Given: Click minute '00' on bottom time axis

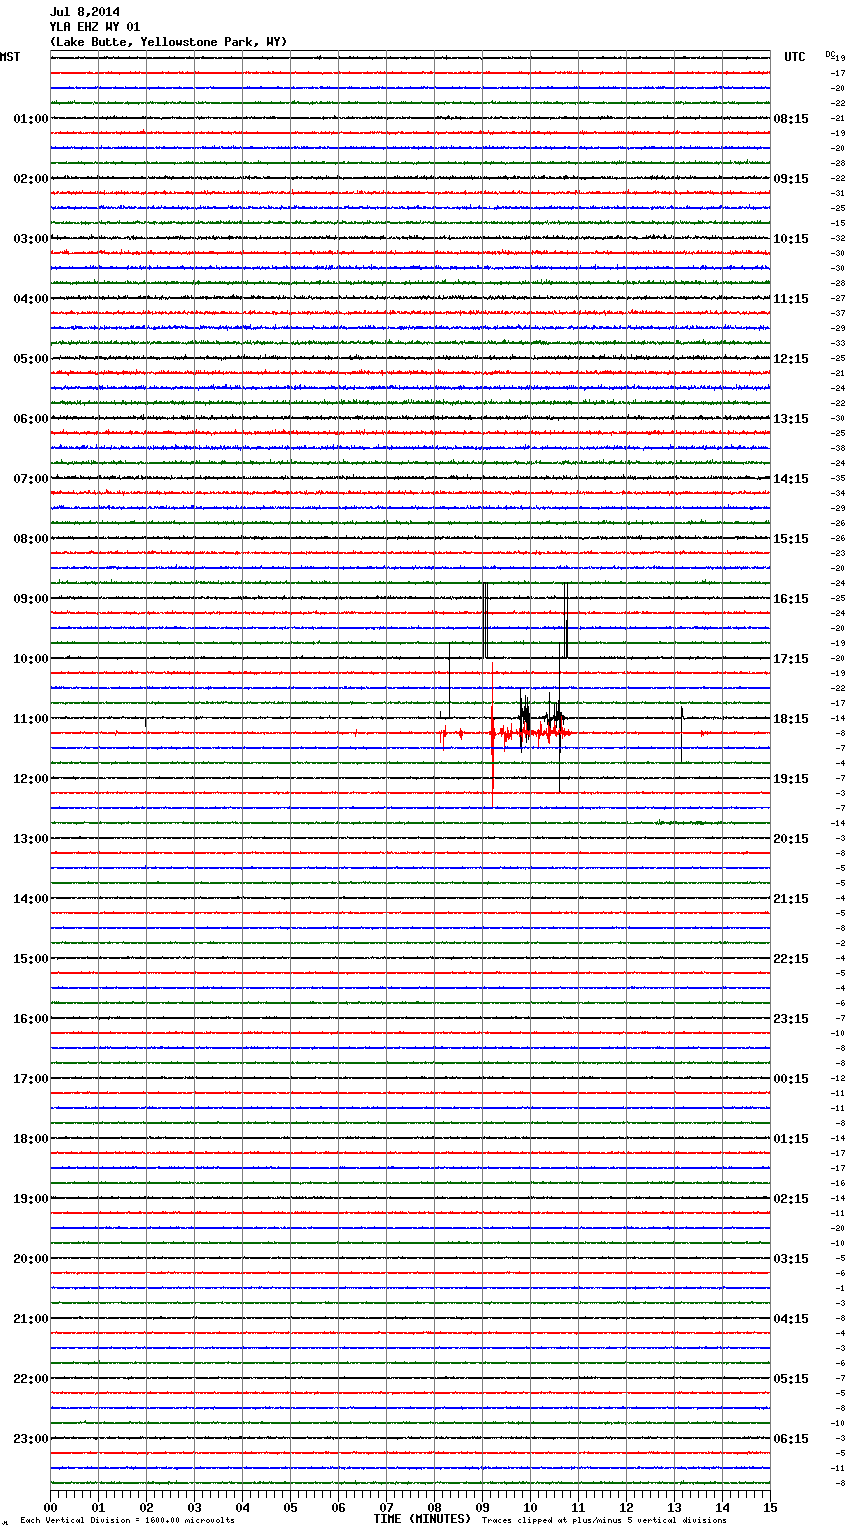Looking at the screenshot, I should coord(50,1507).
